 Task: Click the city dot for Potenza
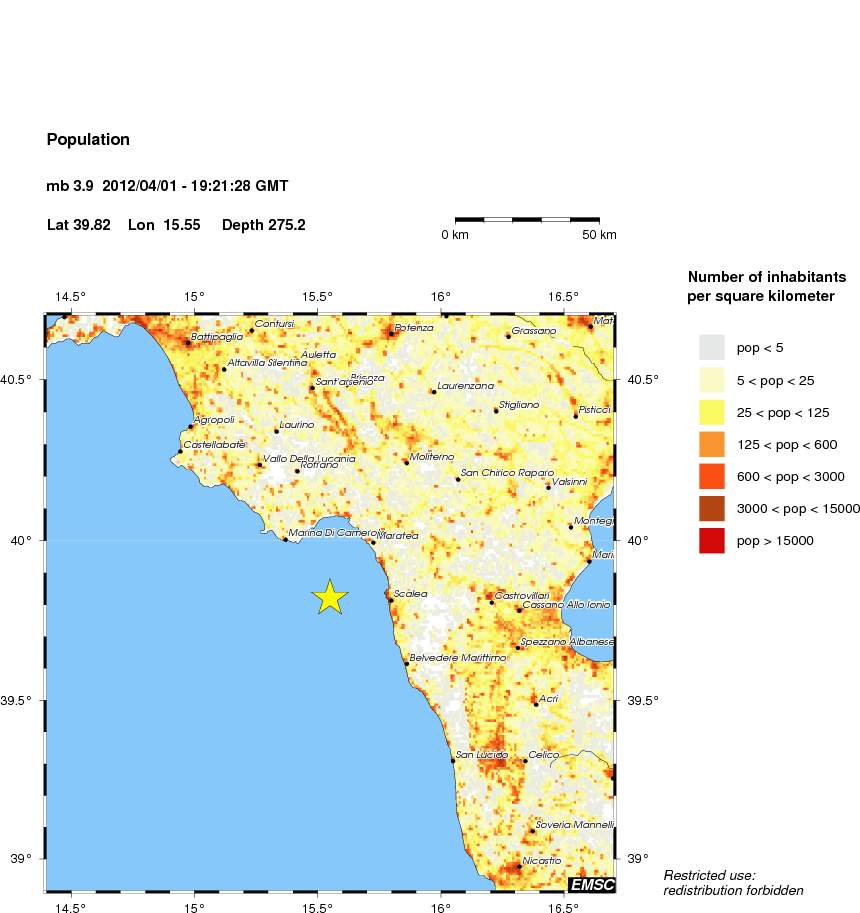[x=392, y=332]
